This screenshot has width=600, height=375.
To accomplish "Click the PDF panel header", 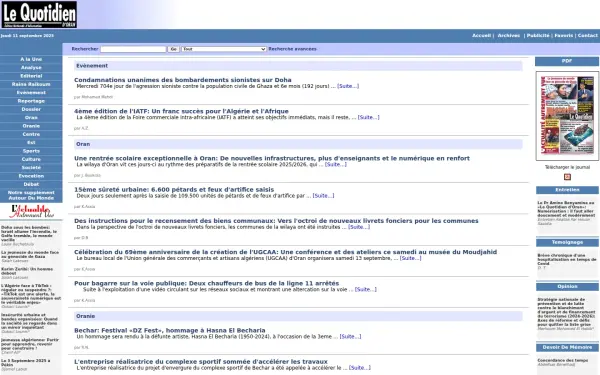I will pos(567,61).
